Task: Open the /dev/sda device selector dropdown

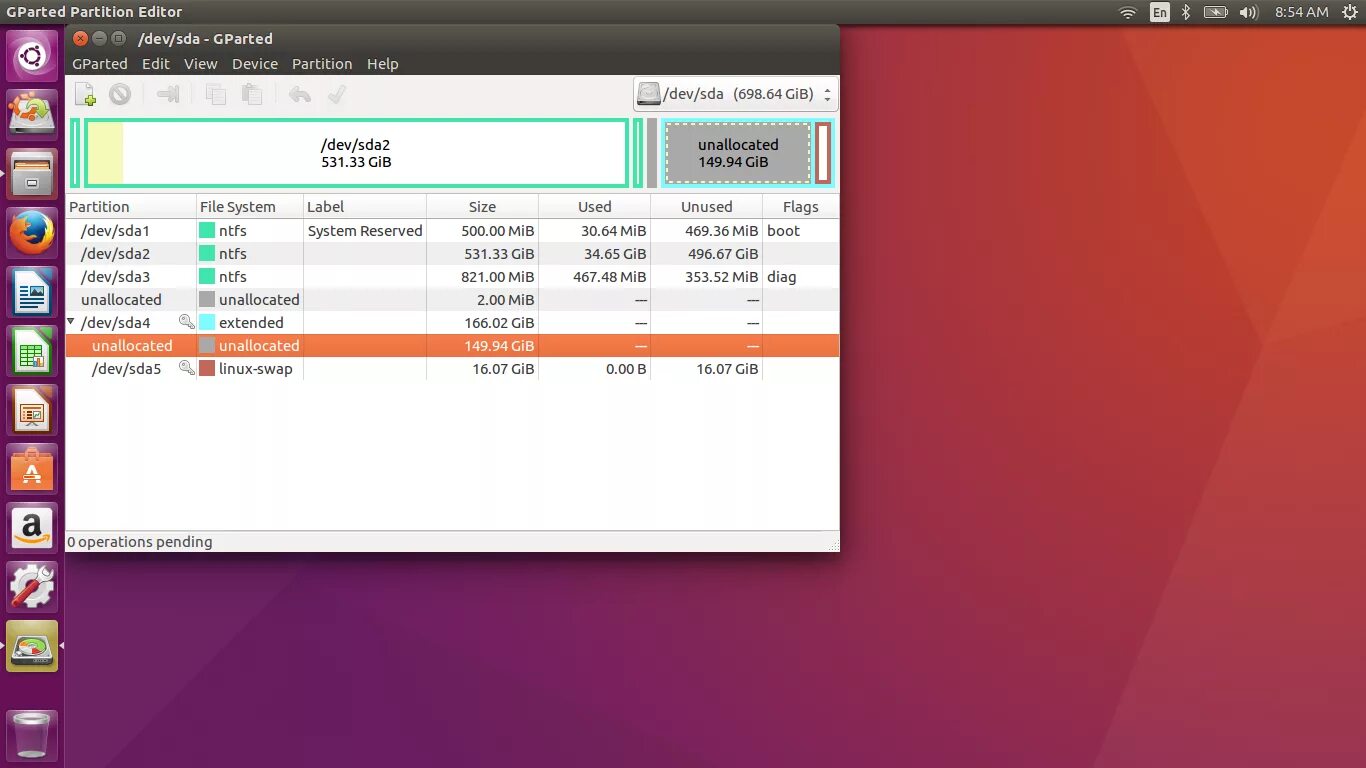Action: pyautogui.click(x=735, y=94)
